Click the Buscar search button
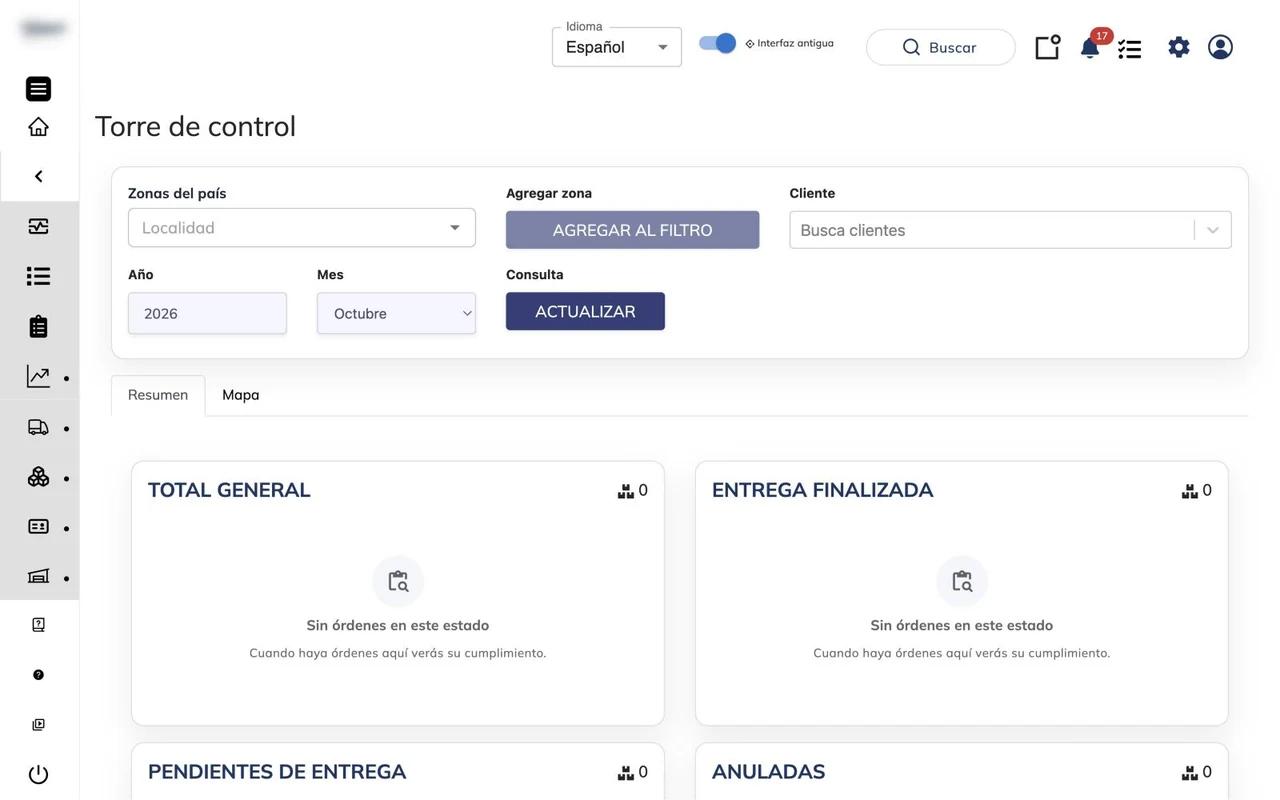This screenshot has height=800, width=1280. point(941,47)
